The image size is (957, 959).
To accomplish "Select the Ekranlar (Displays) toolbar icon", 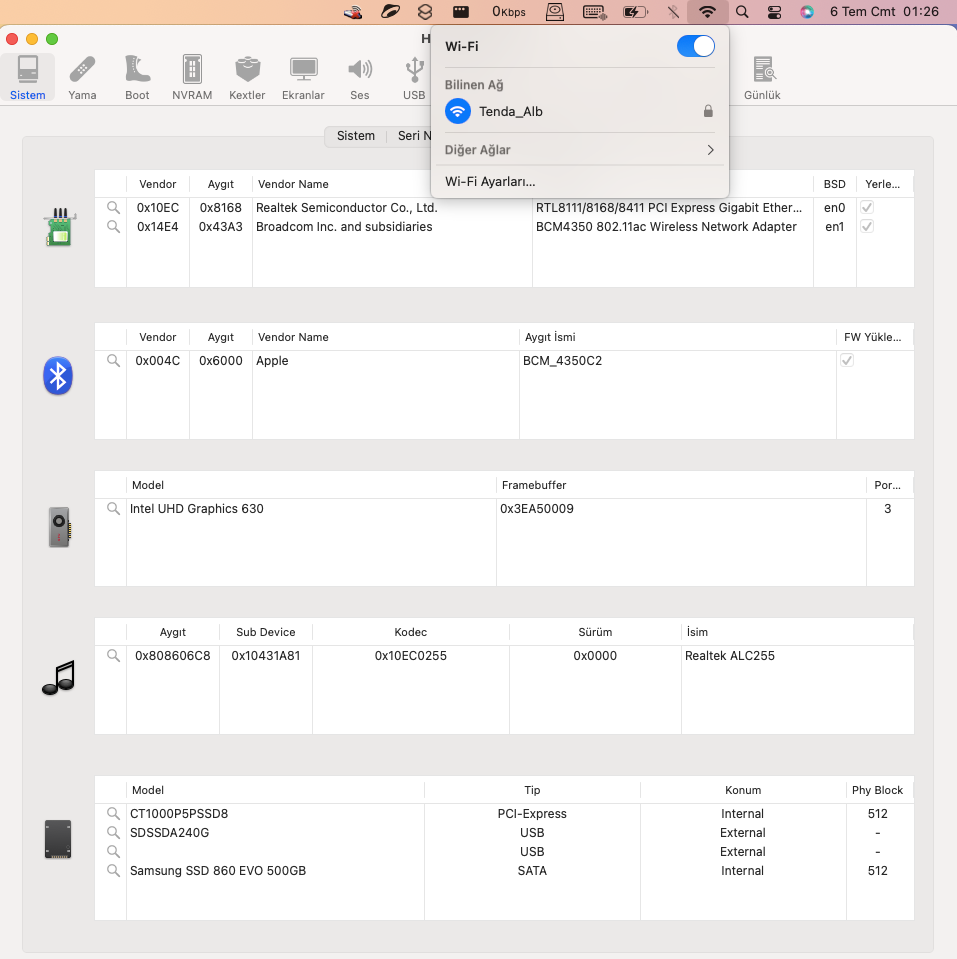I will (x=303, y=78).
